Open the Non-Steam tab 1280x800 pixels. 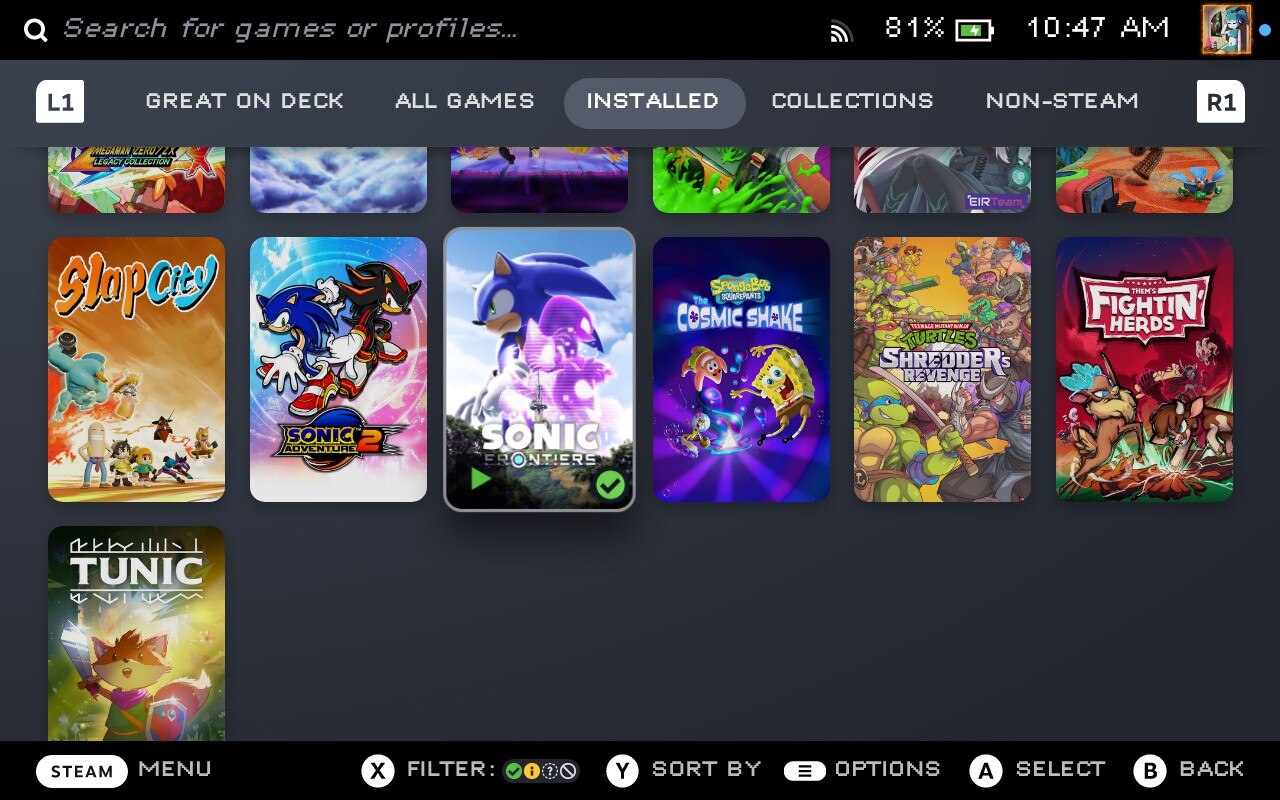coord(1062,101)
